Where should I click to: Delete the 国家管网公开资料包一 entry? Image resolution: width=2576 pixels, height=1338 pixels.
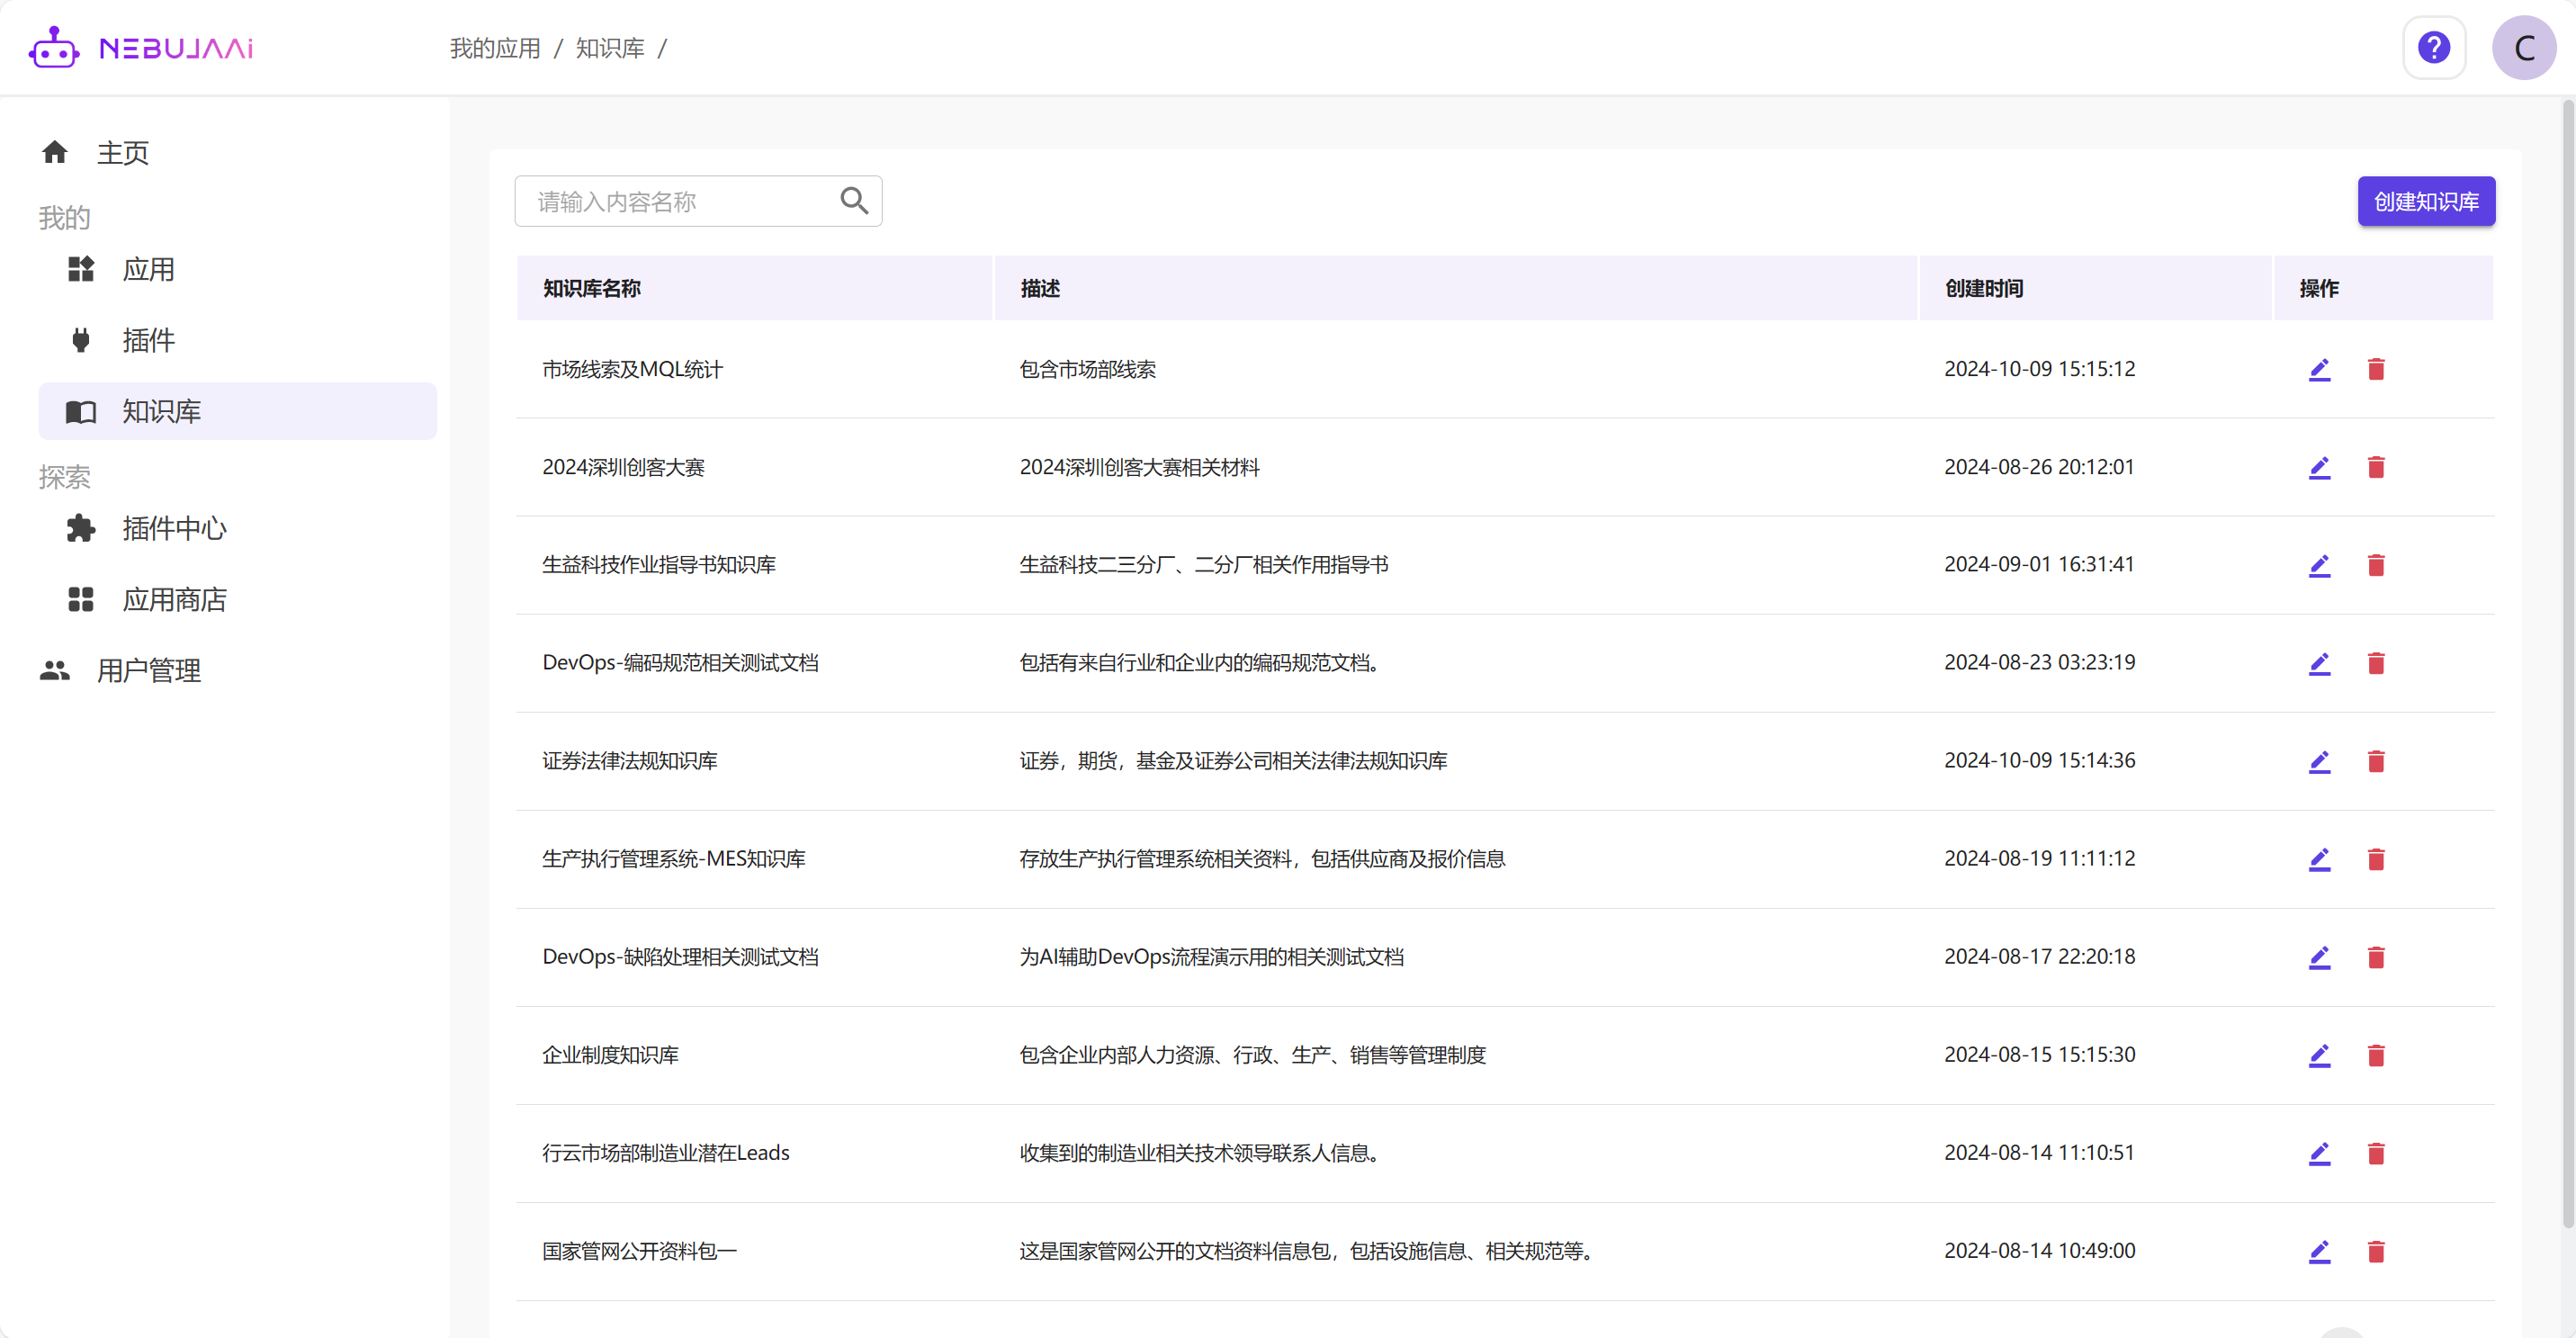2376,1251
